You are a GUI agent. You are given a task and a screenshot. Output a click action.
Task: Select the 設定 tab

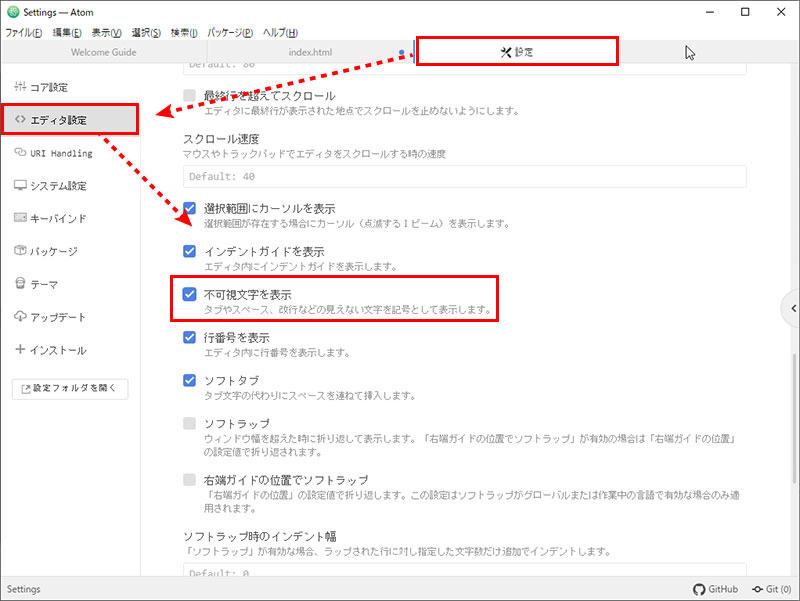point(517,52)
